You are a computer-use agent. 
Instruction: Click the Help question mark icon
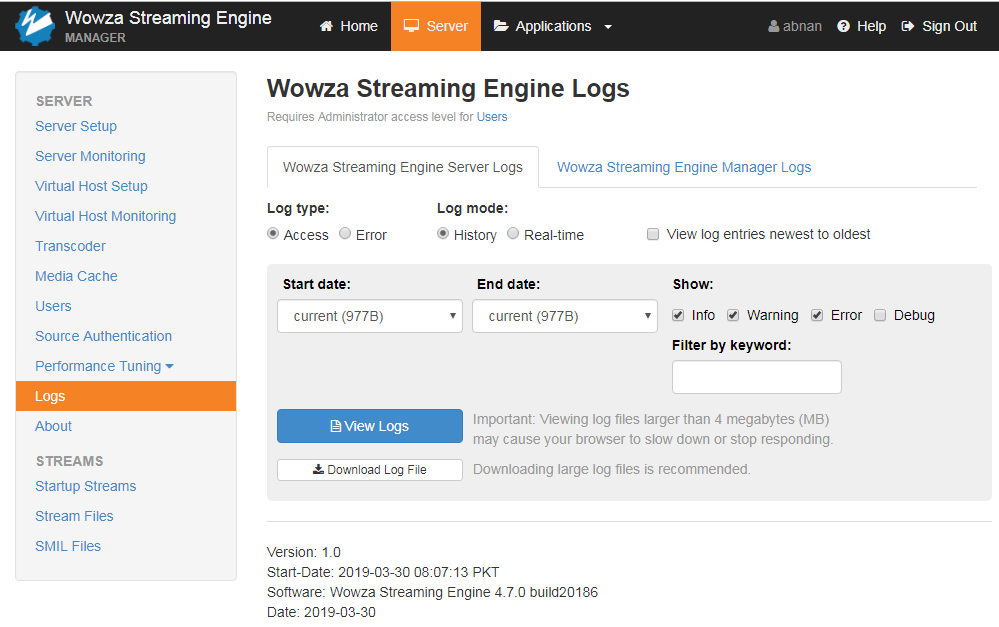tap(844, 26)
